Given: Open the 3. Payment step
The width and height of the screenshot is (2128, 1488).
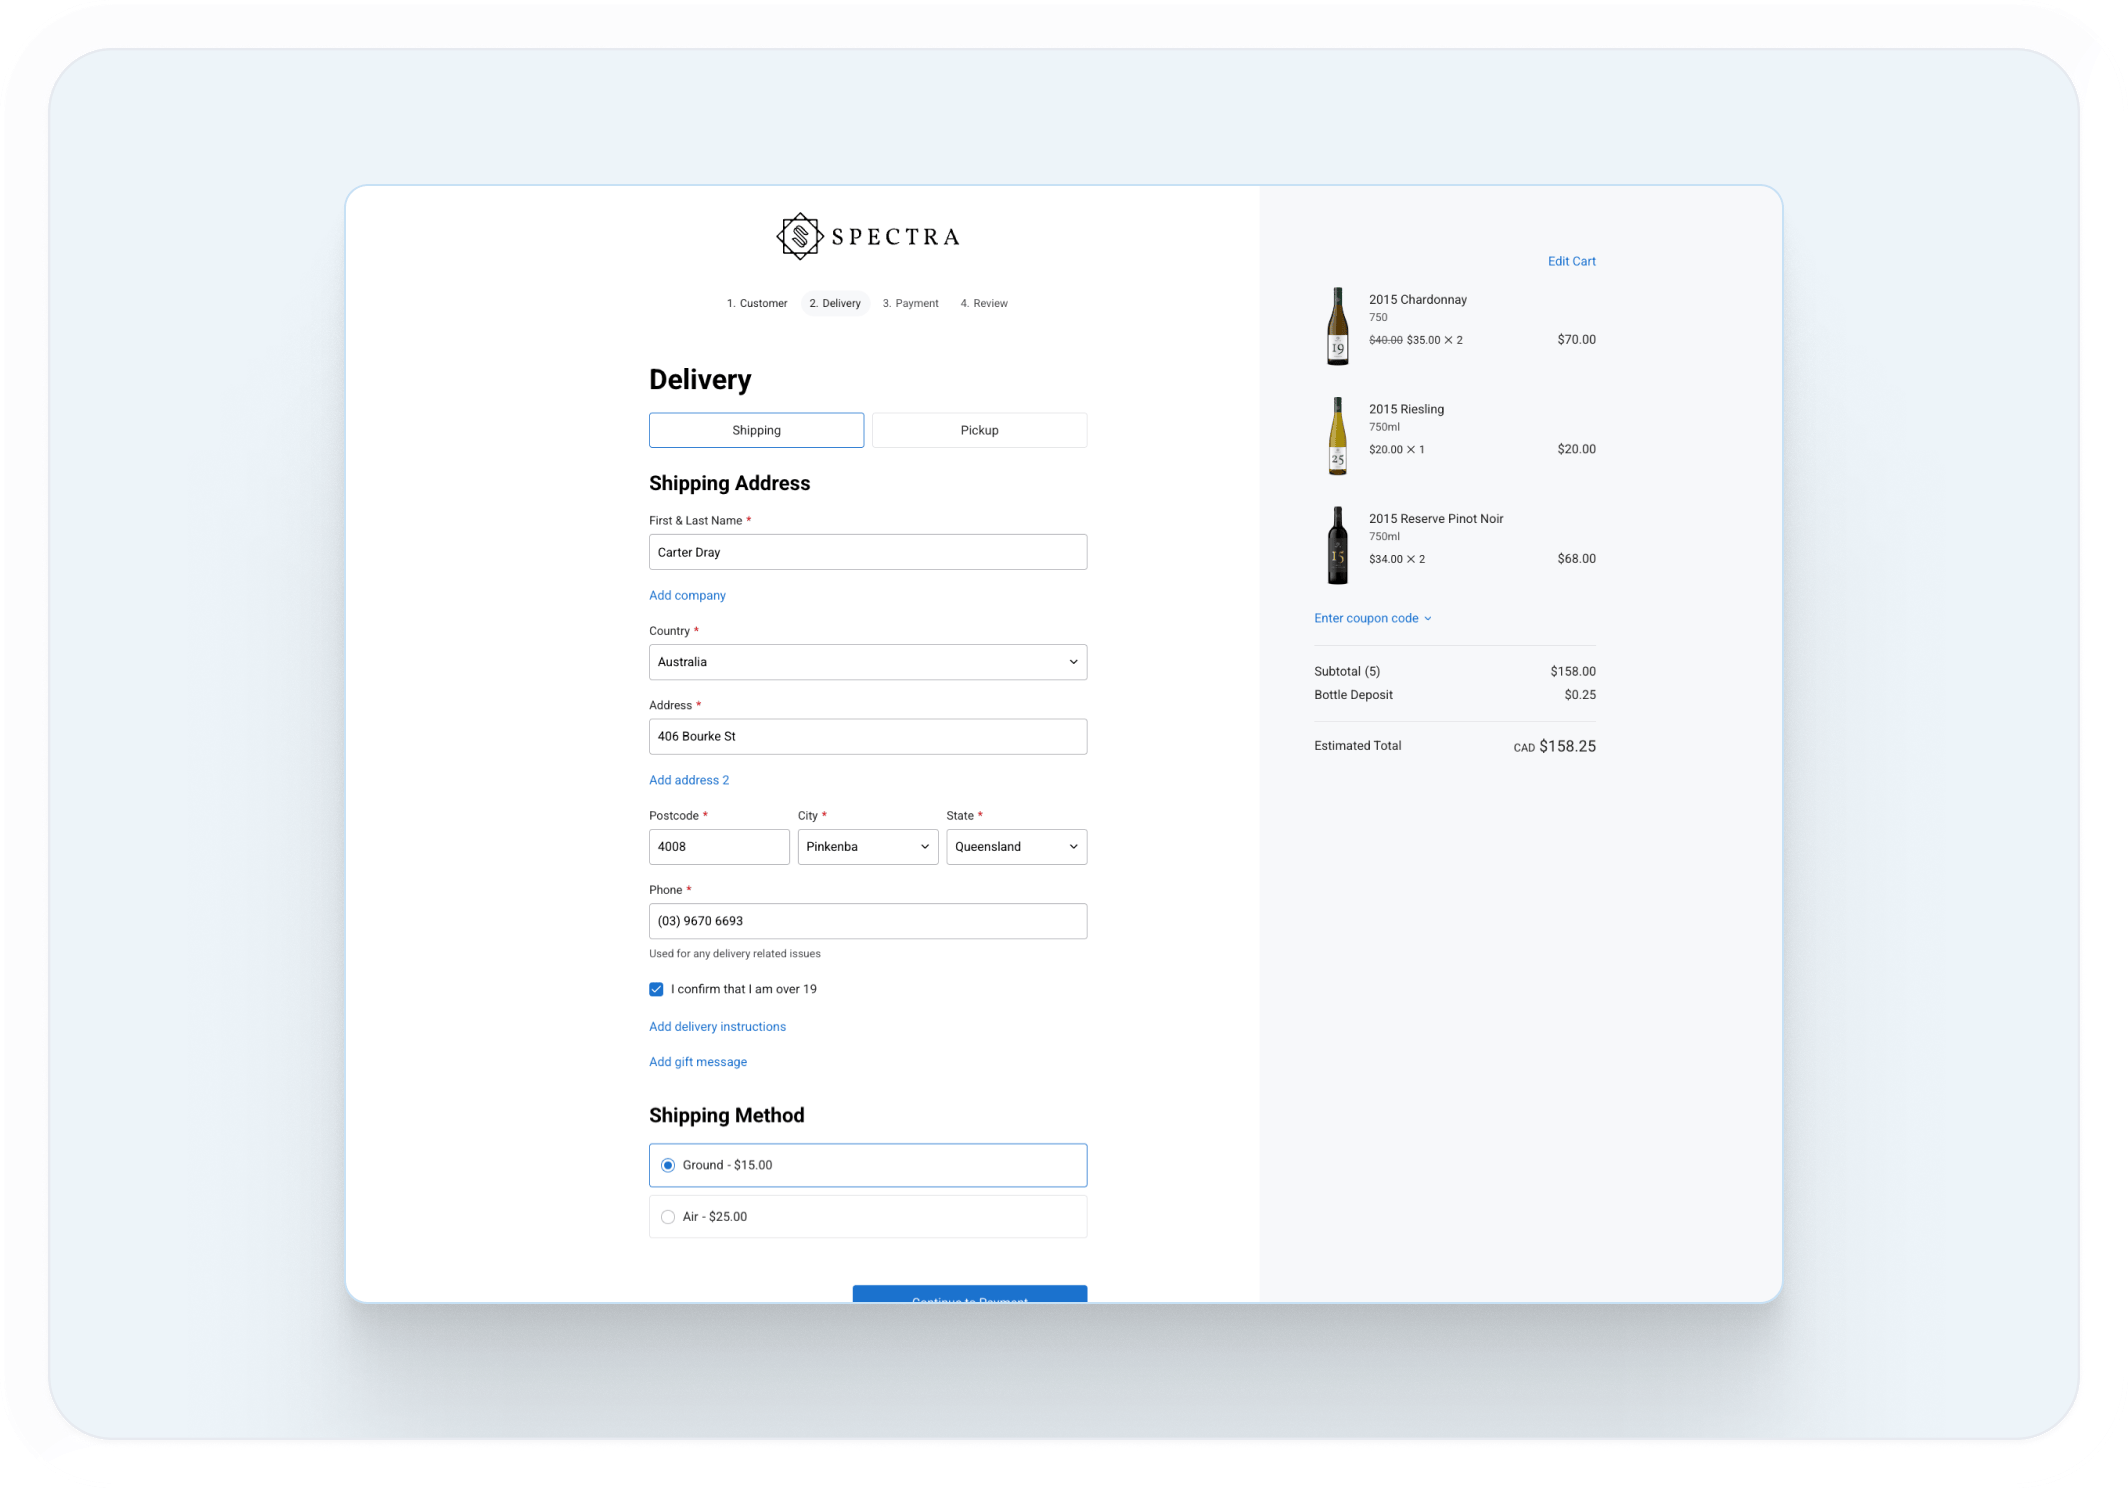Looking at the screenshot, I should pyautogui.click(x=910, y=303).
